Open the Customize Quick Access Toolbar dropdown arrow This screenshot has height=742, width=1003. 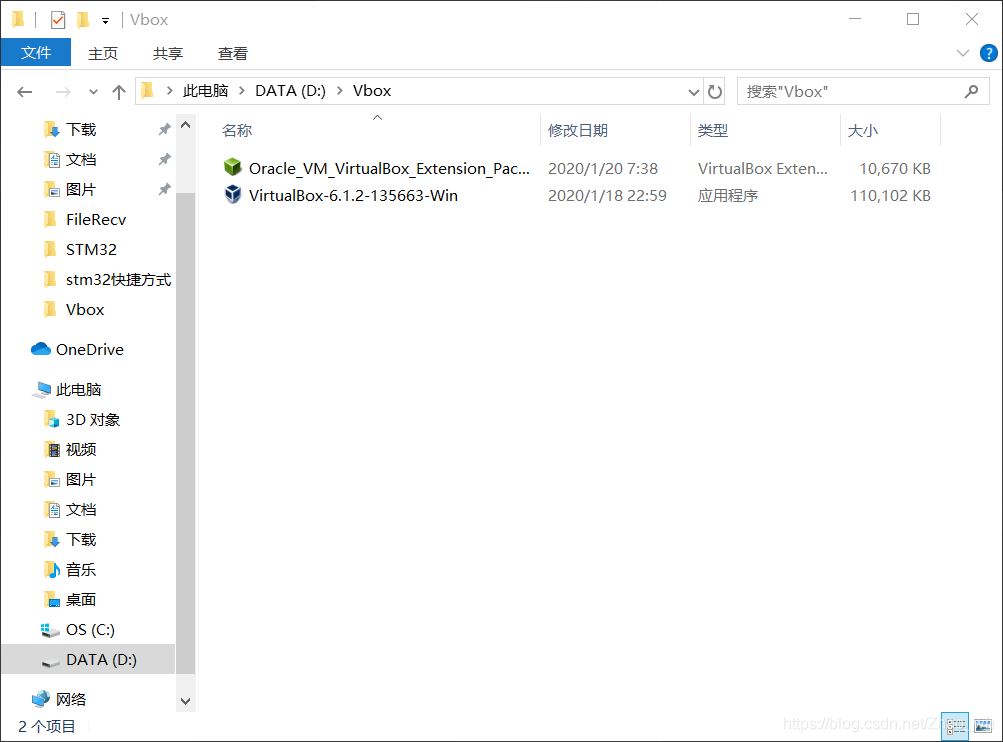pos(105,21)
